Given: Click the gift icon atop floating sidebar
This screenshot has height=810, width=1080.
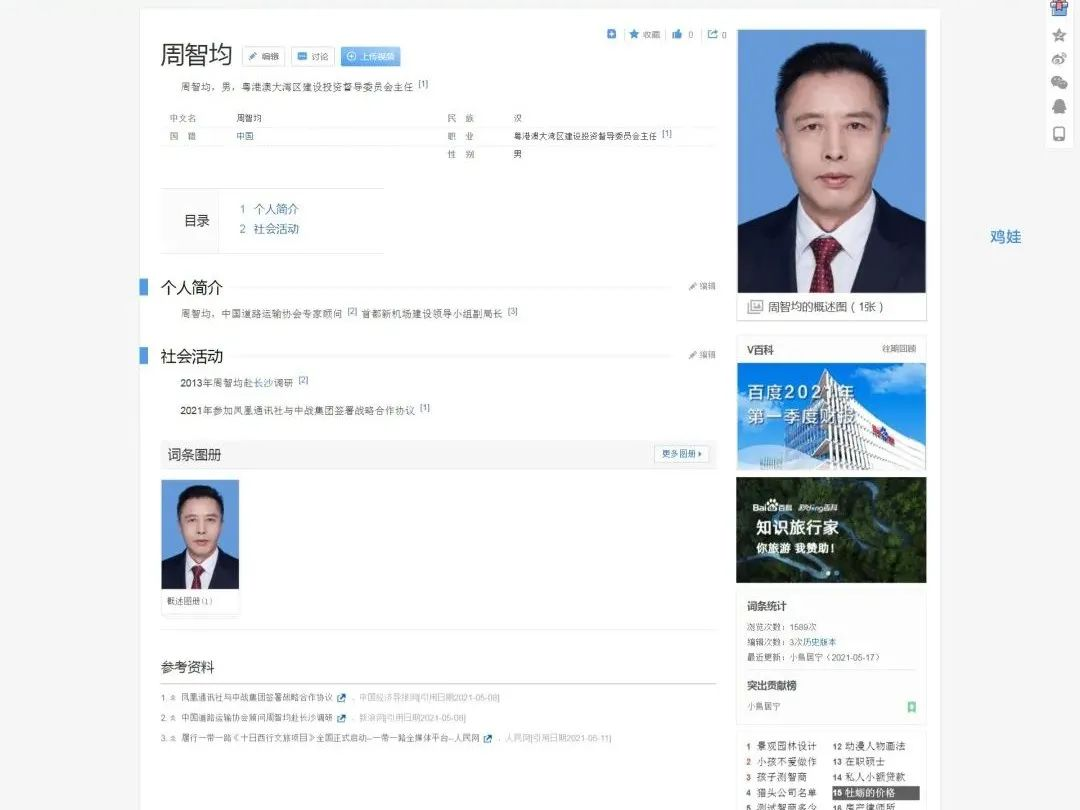Looking at the screenshot, I should click(x=1059, y=8).
